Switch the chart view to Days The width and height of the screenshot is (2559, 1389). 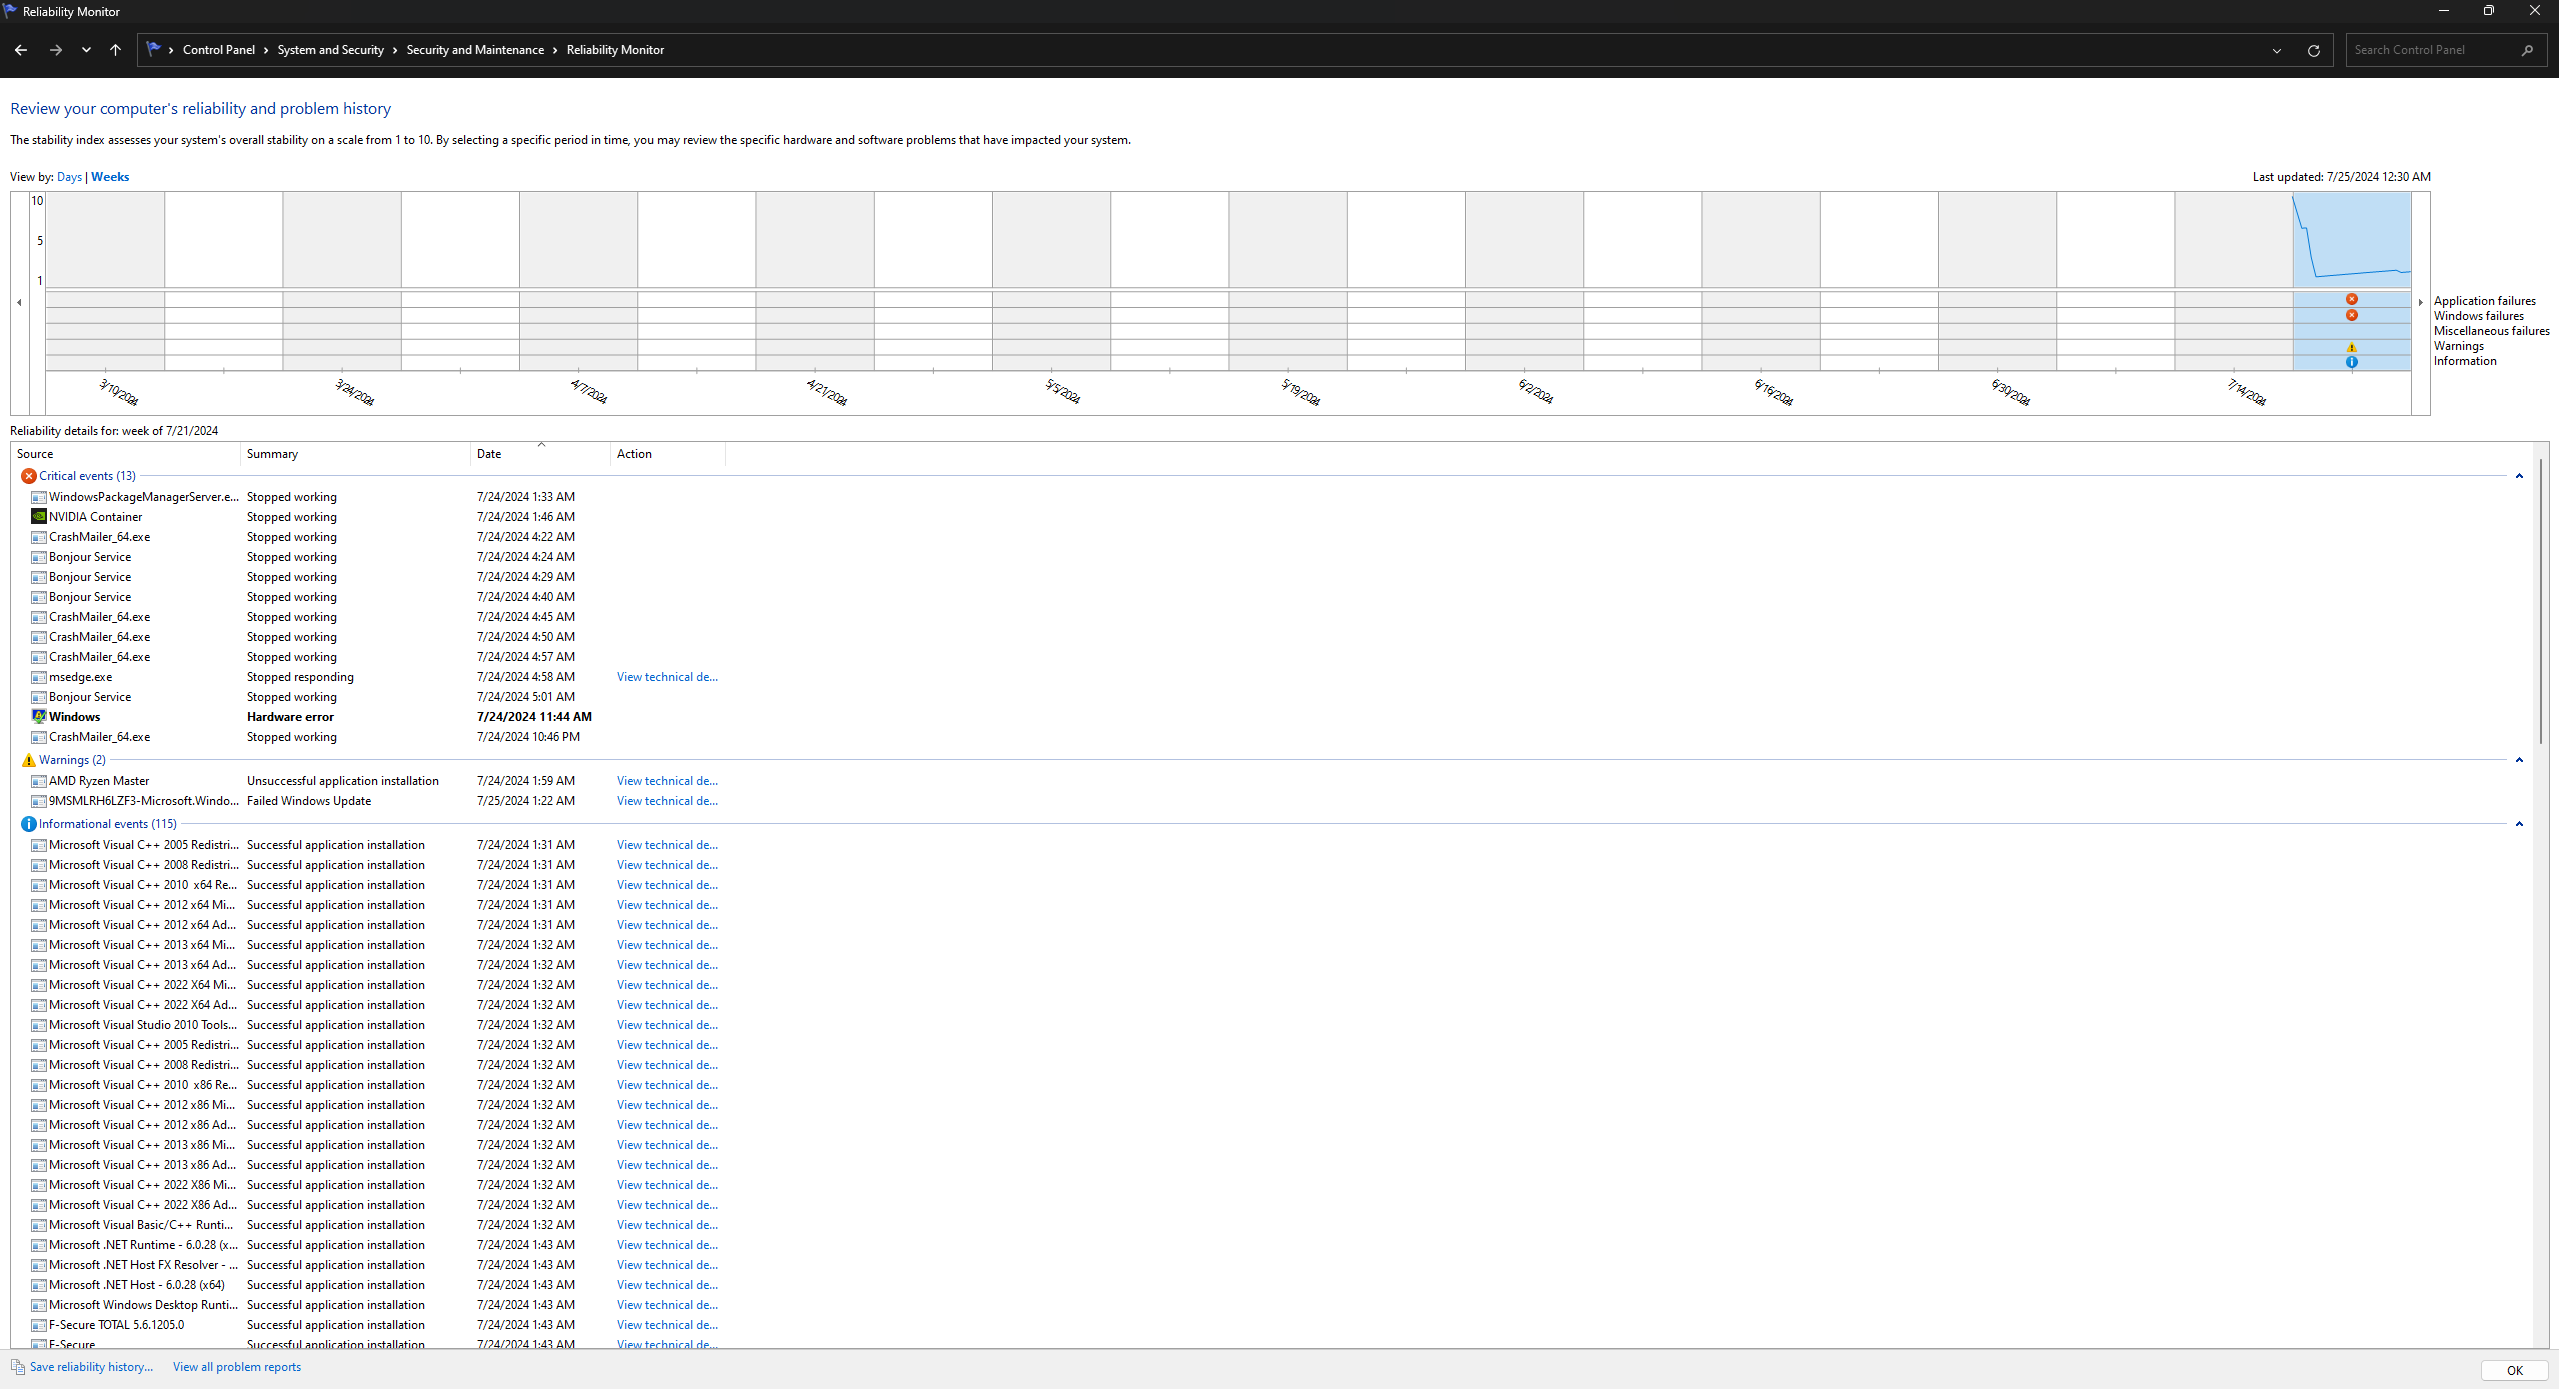tap(69, 177)
